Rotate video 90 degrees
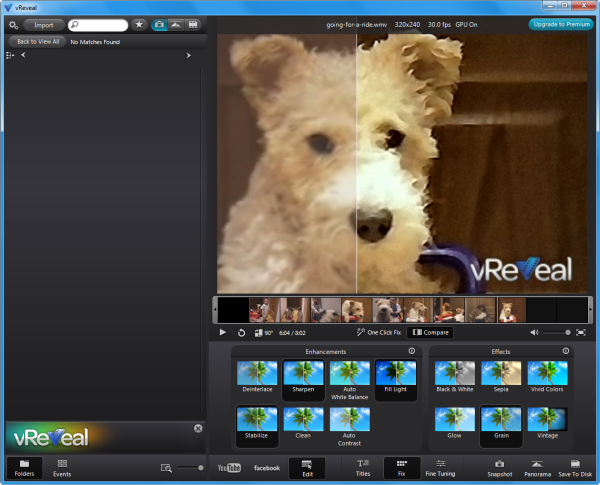Viewport: 600px width, 485px height. click(x=264, y=332)
